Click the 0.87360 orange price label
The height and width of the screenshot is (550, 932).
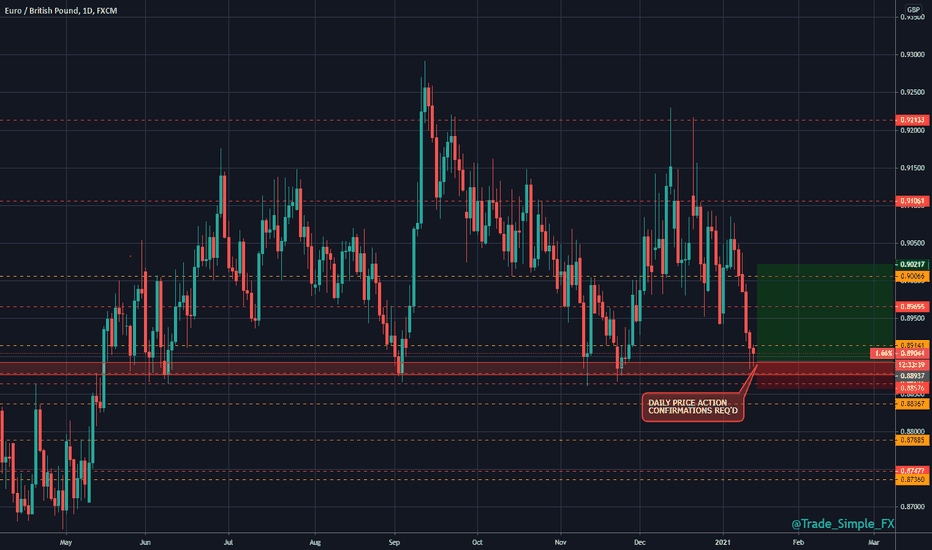pyautogui.click(x=912, y=479)
